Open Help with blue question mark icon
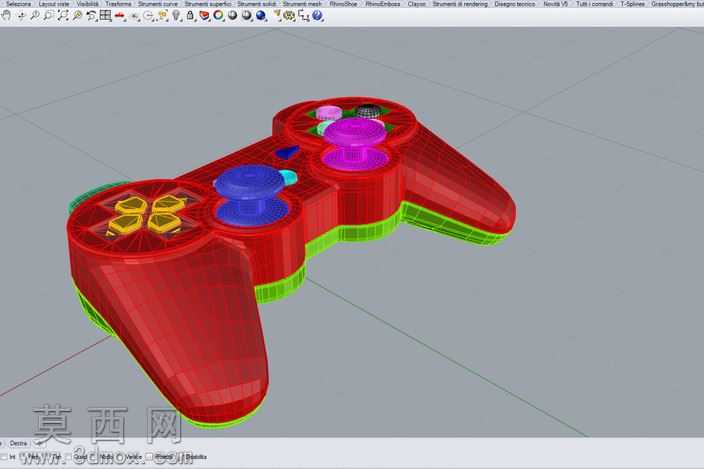Viewport: 704px width, 469px height. [317, 16]
